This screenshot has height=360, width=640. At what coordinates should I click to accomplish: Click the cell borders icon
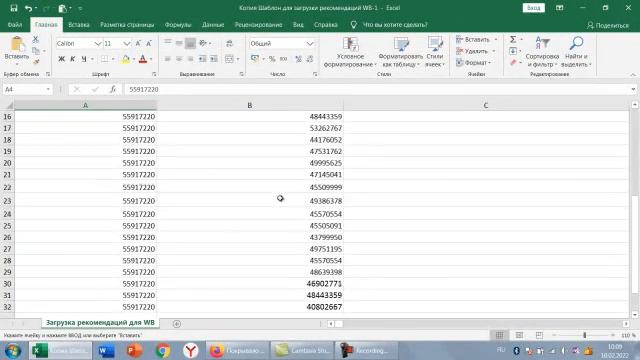click(104, 59)
